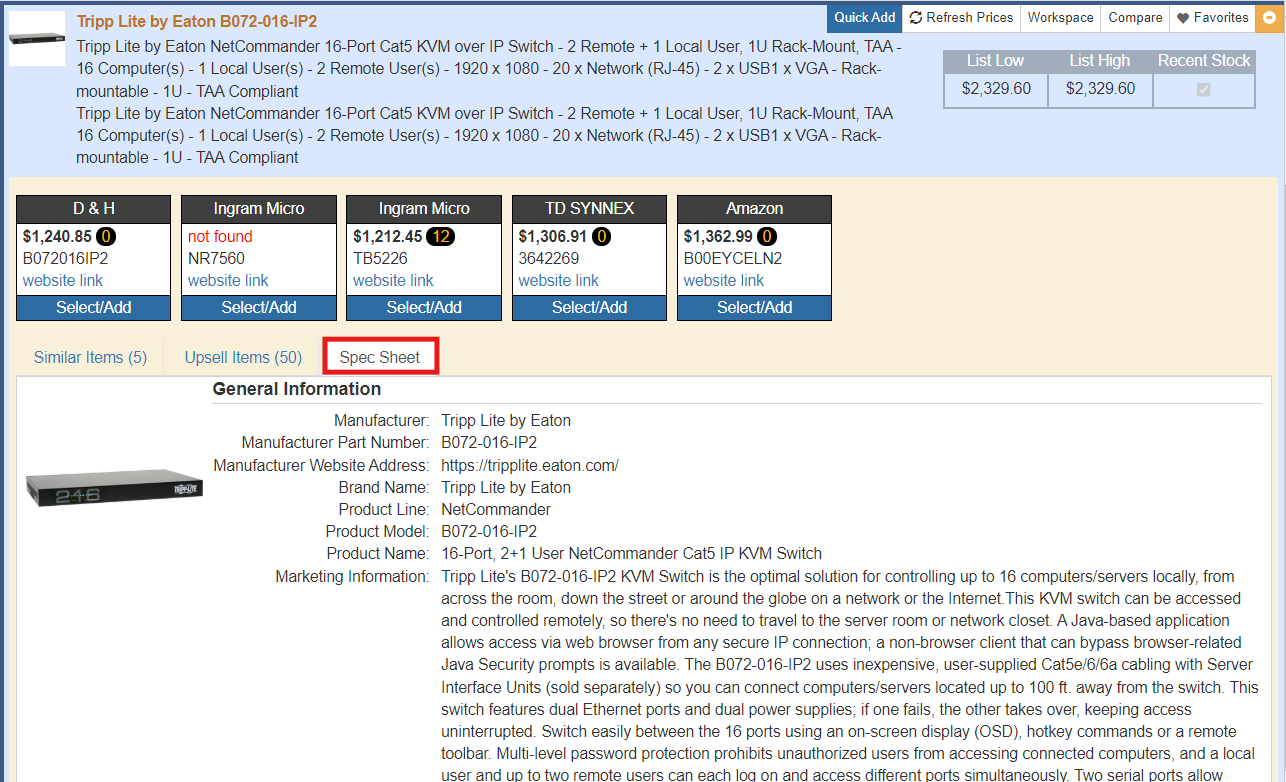This screenshot has width=1286, height=782.
Task: Click the D & H stock quantity badge
Action: click(106, 237)
